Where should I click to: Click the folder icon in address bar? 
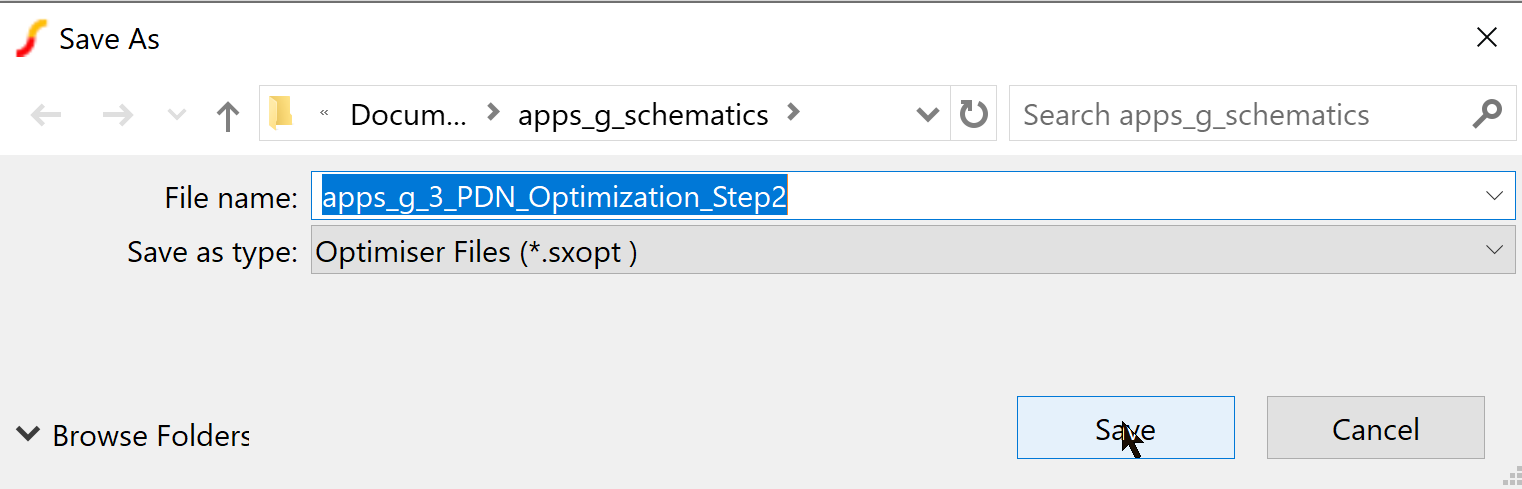[282, 113]
